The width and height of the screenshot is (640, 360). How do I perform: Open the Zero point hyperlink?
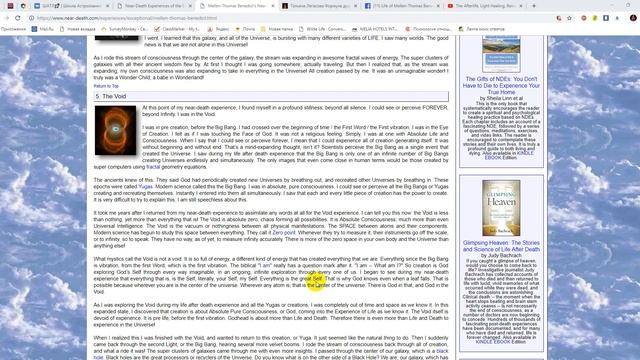point(284,233)
